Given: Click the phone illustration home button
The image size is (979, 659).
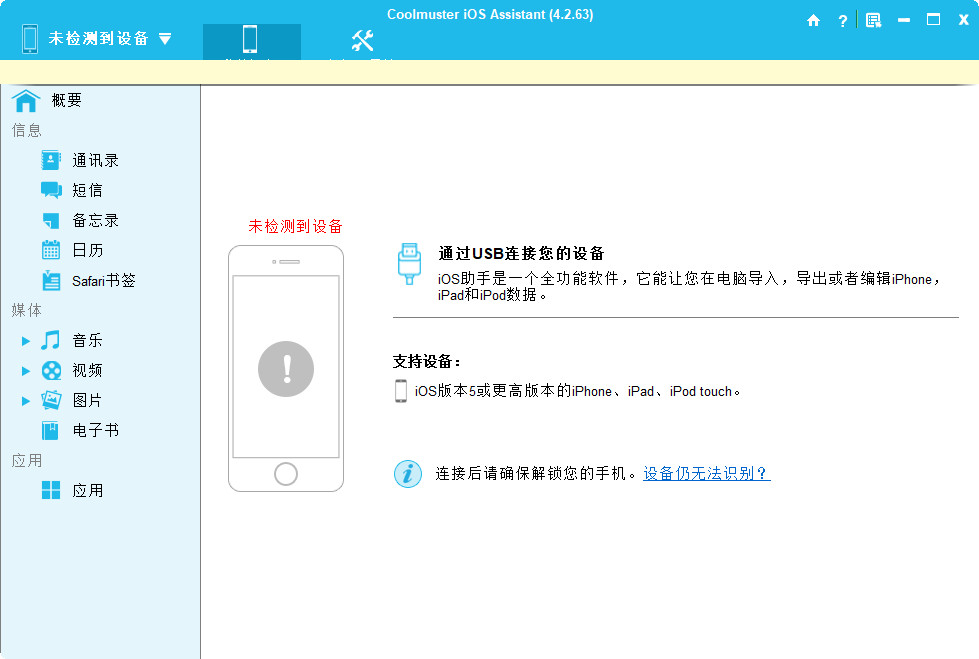Looking at the screenshot, I should point(286,474).
